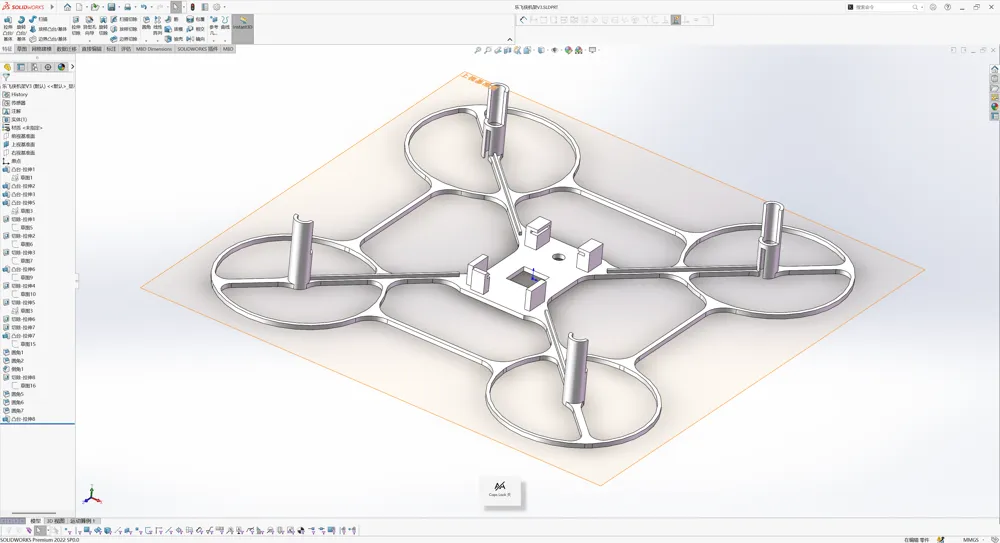Print the document with printer icon
The height and width of the screenshot is (543, 1000).
pos(128,7)
